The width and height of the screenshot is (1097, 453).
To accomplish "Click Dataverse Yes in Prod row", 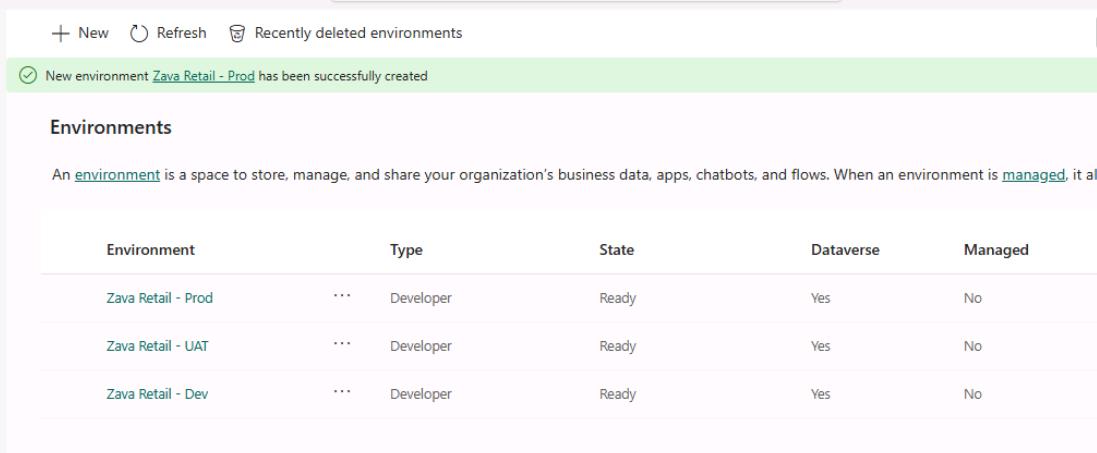I will pos(821,298).
